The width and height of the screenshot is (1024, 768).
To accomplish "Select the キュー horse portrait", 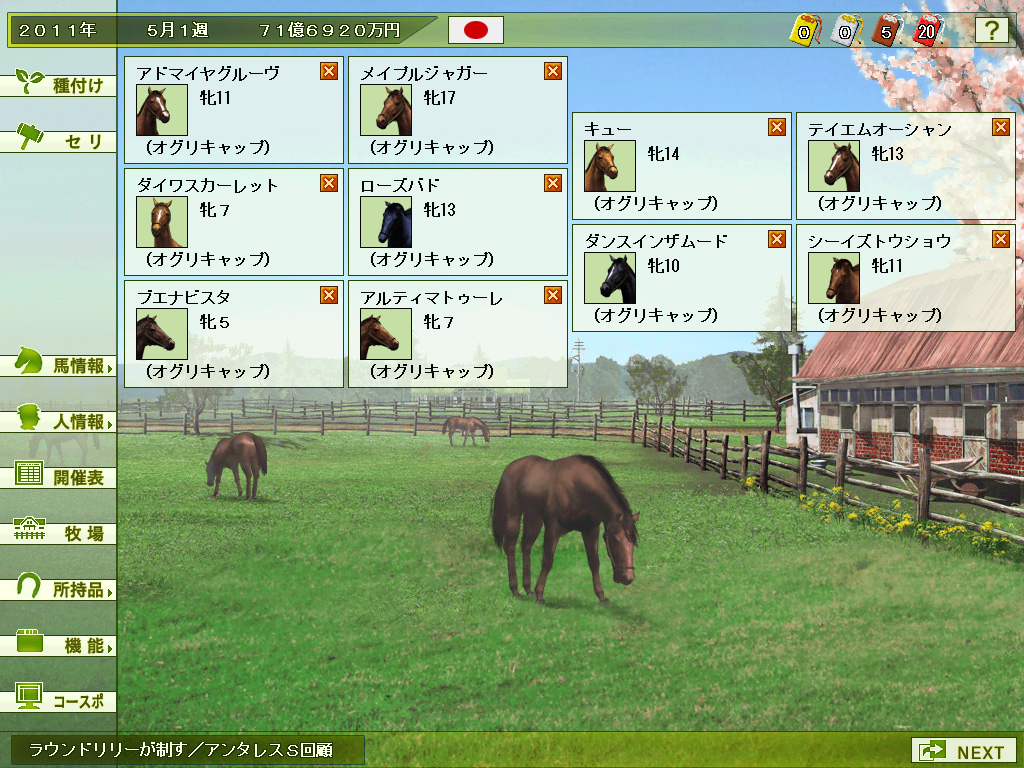I will tap(610, 167).
